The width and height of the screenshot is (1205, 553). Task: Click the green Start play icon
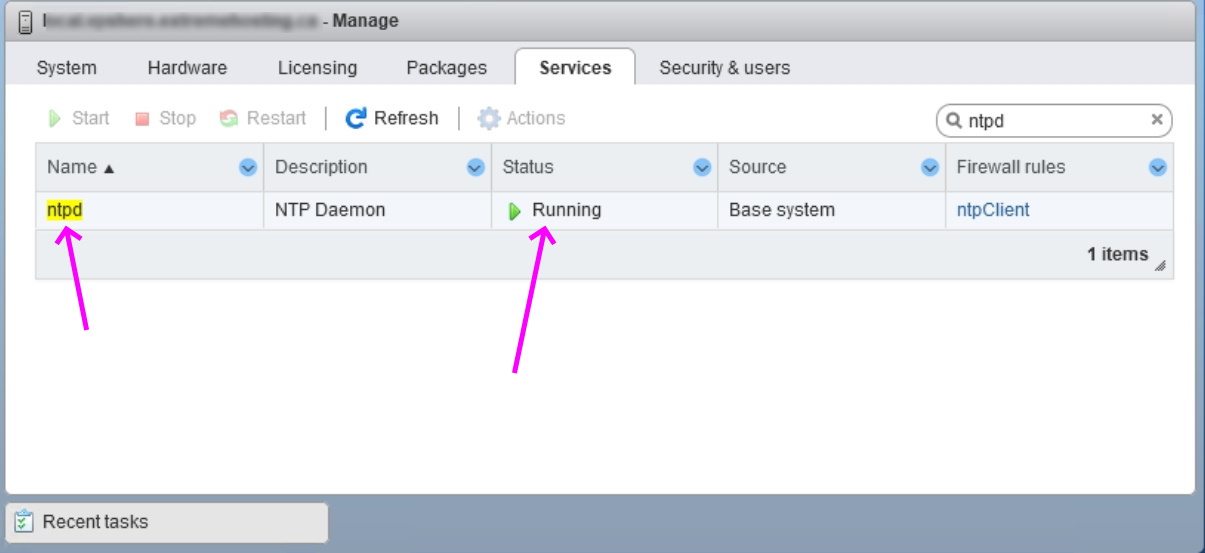click(x=55, y=119)
